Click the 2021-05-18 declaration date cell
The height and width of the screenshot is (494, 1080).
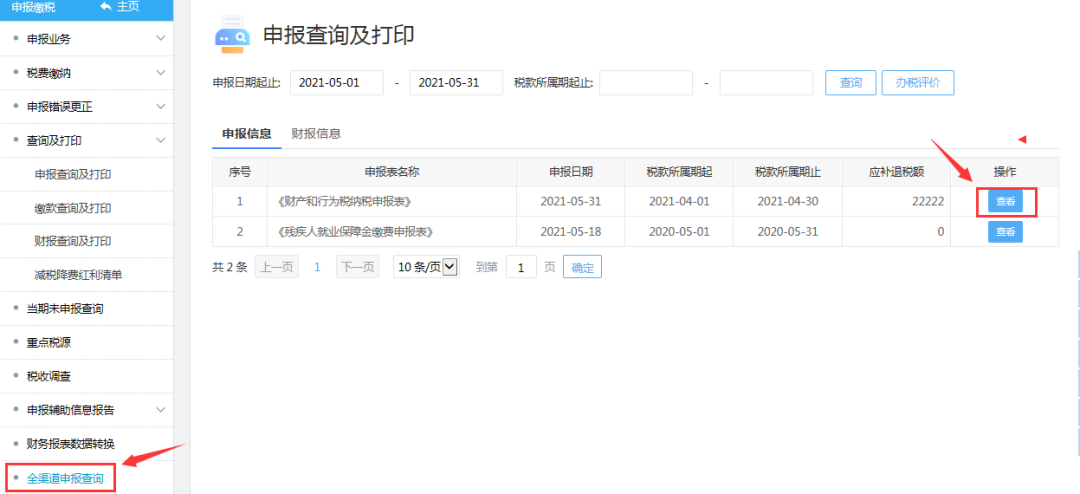click(x=571, y=232)
